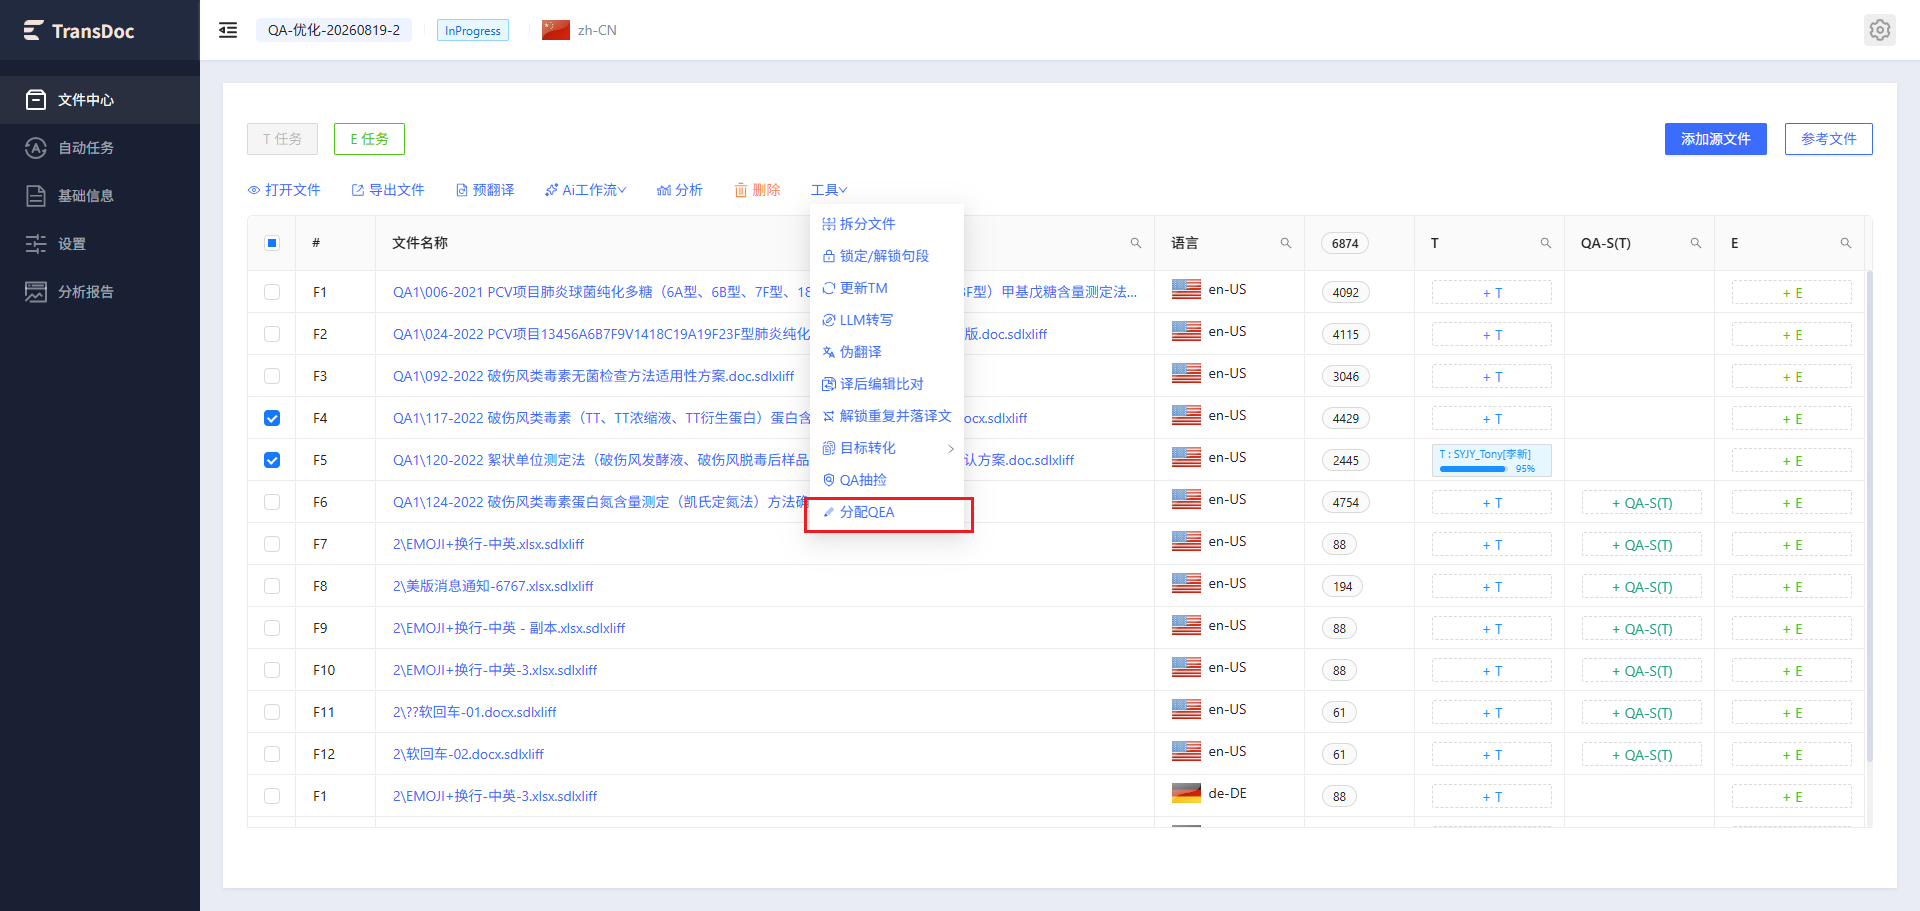Choose 锁定/解锁句段 menu entry
Viewport: 1920px width, 911px height.
(x=887, y=256)
